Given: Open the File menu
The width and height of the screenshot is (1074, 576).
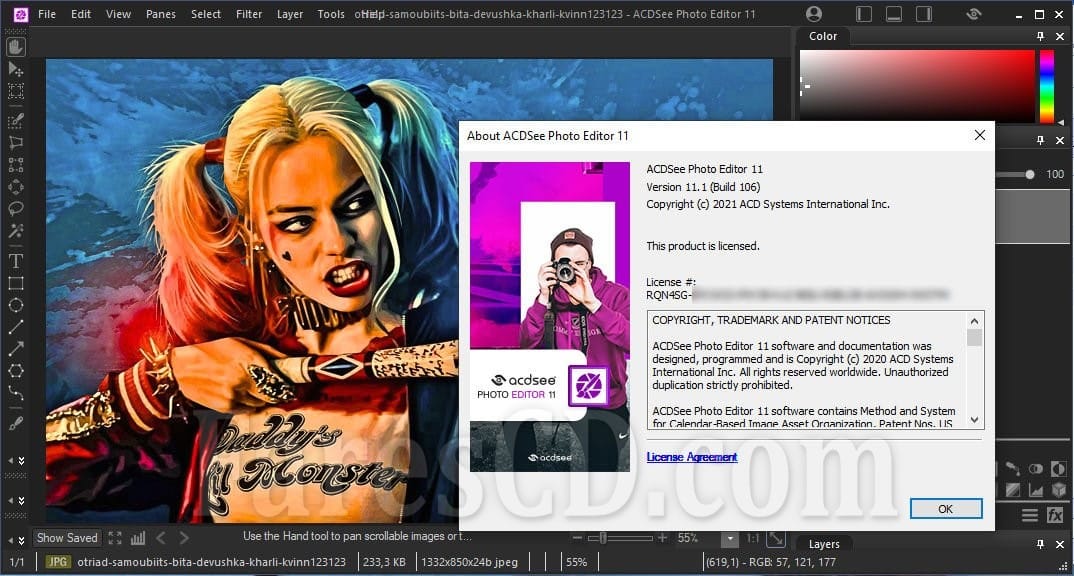Looking at the screenshot, I should pyautogui.click(x=47, y=14).
